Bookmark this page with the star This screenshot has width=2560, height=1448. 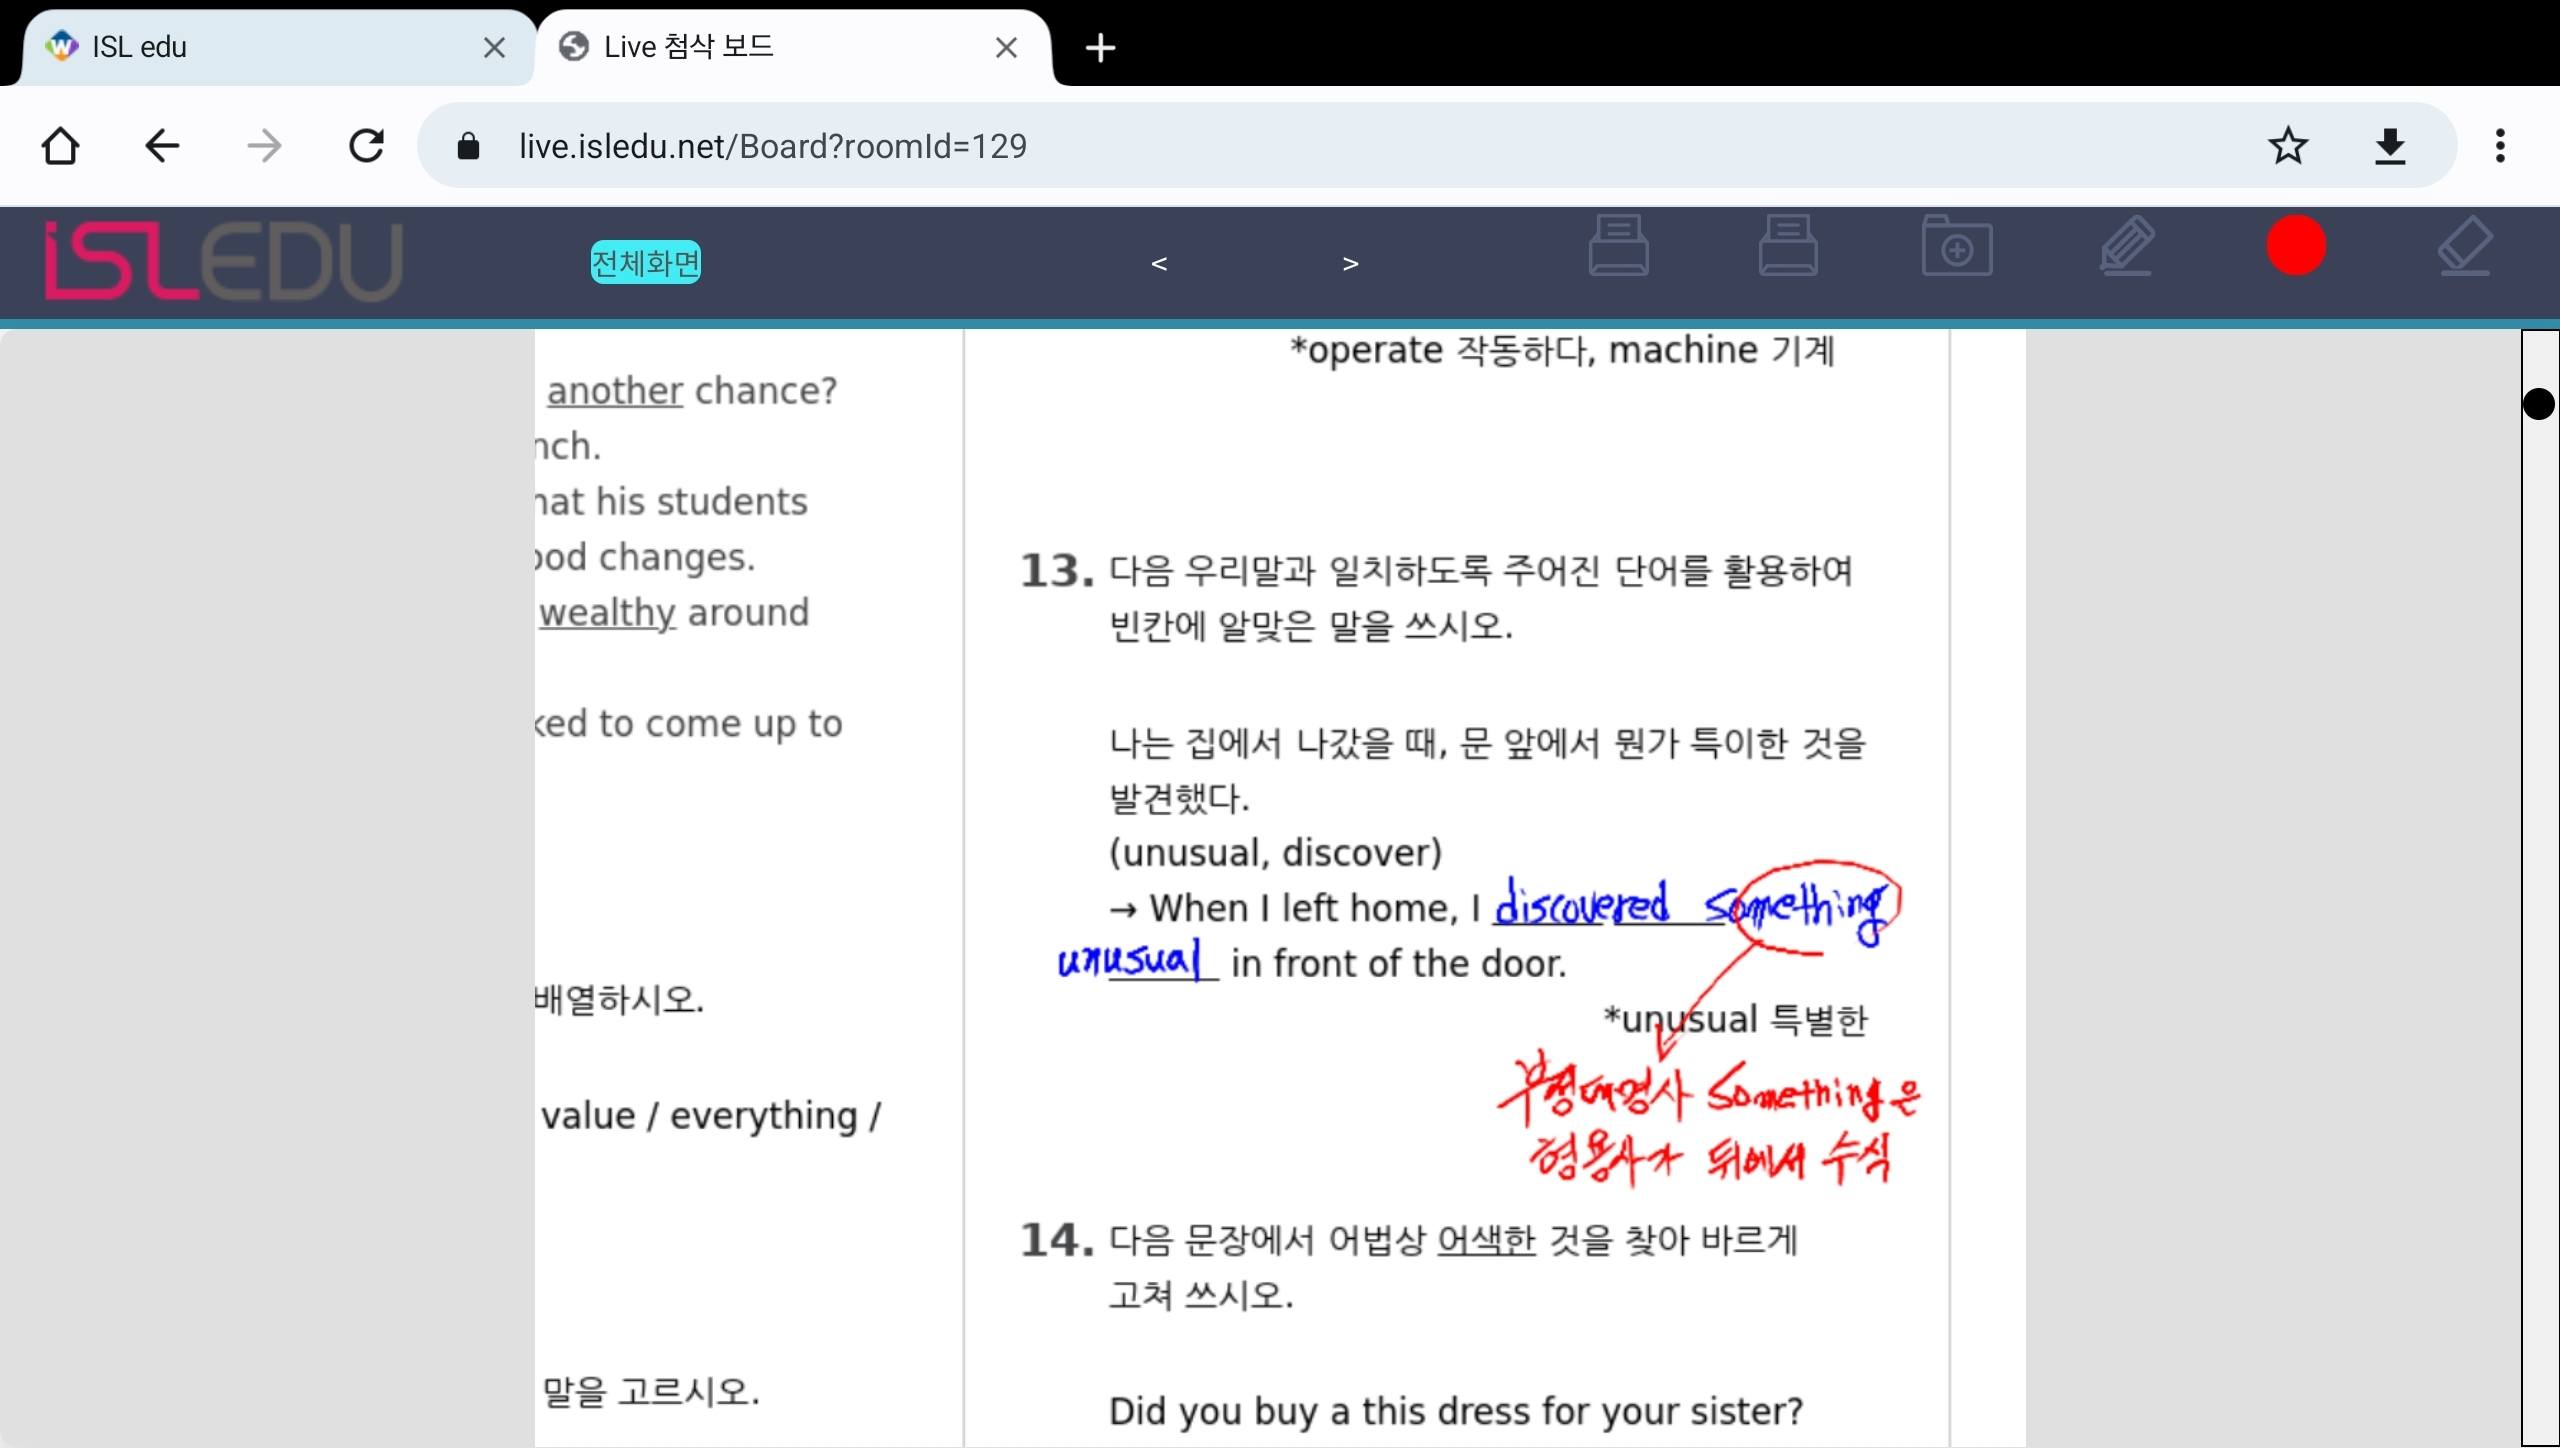(2287, 146)
